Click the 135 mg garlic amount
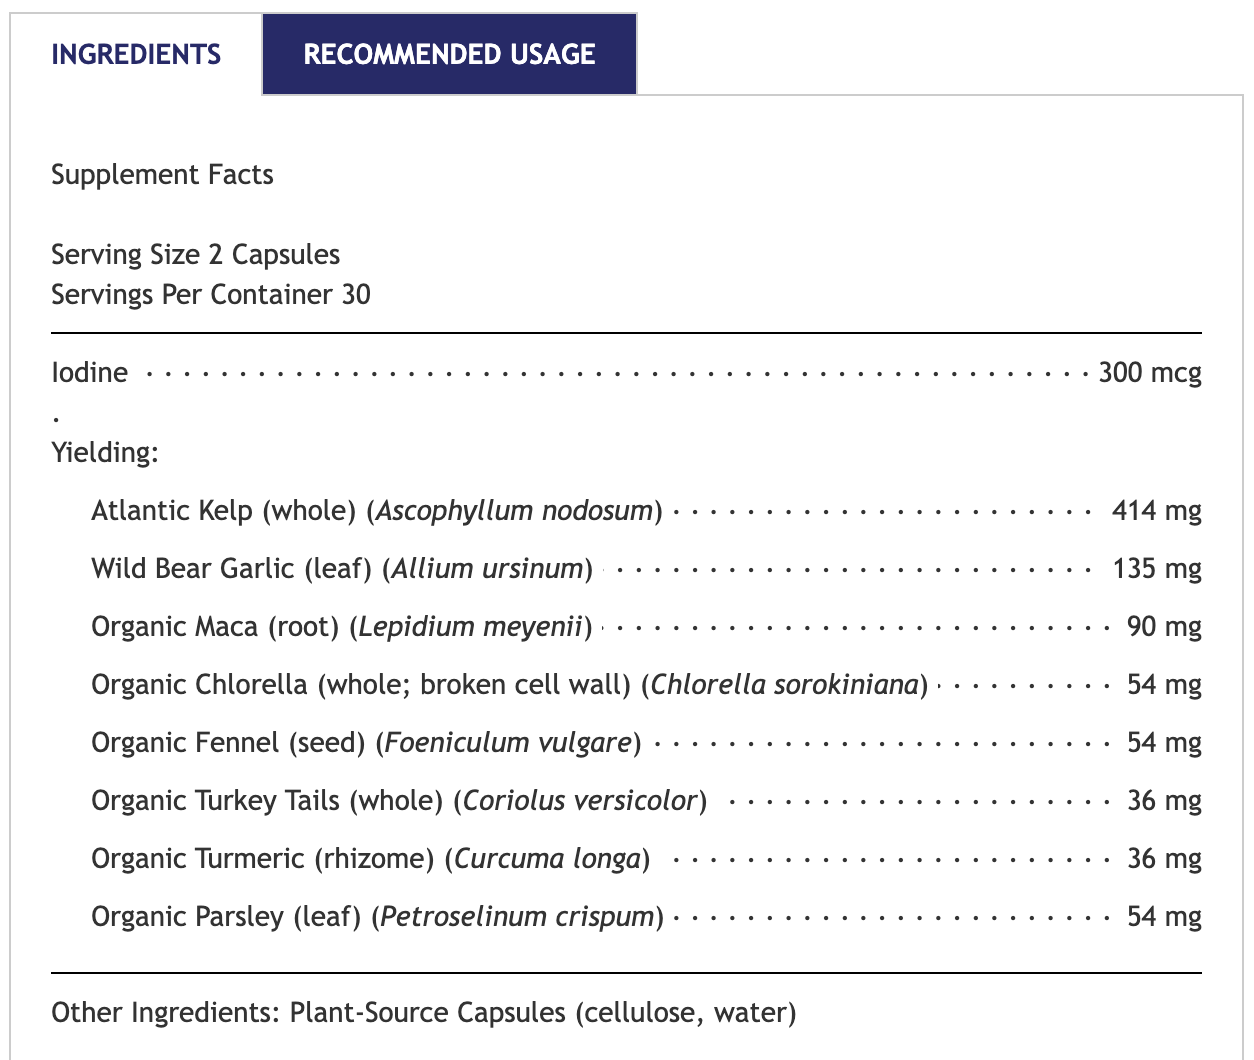The image size is (1254, 1060). [x=1156, y=569]
